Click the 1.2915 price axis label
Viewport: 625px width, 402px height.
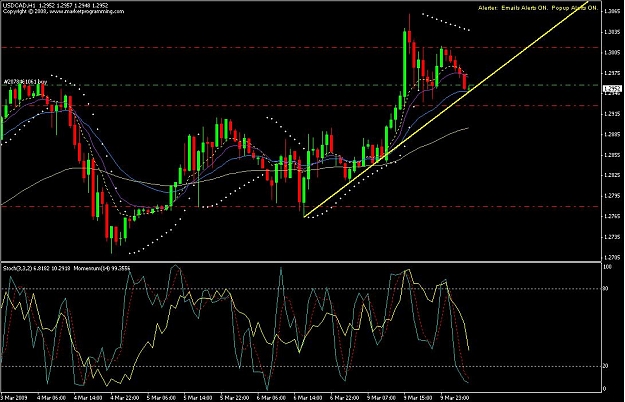pos(612,114)
